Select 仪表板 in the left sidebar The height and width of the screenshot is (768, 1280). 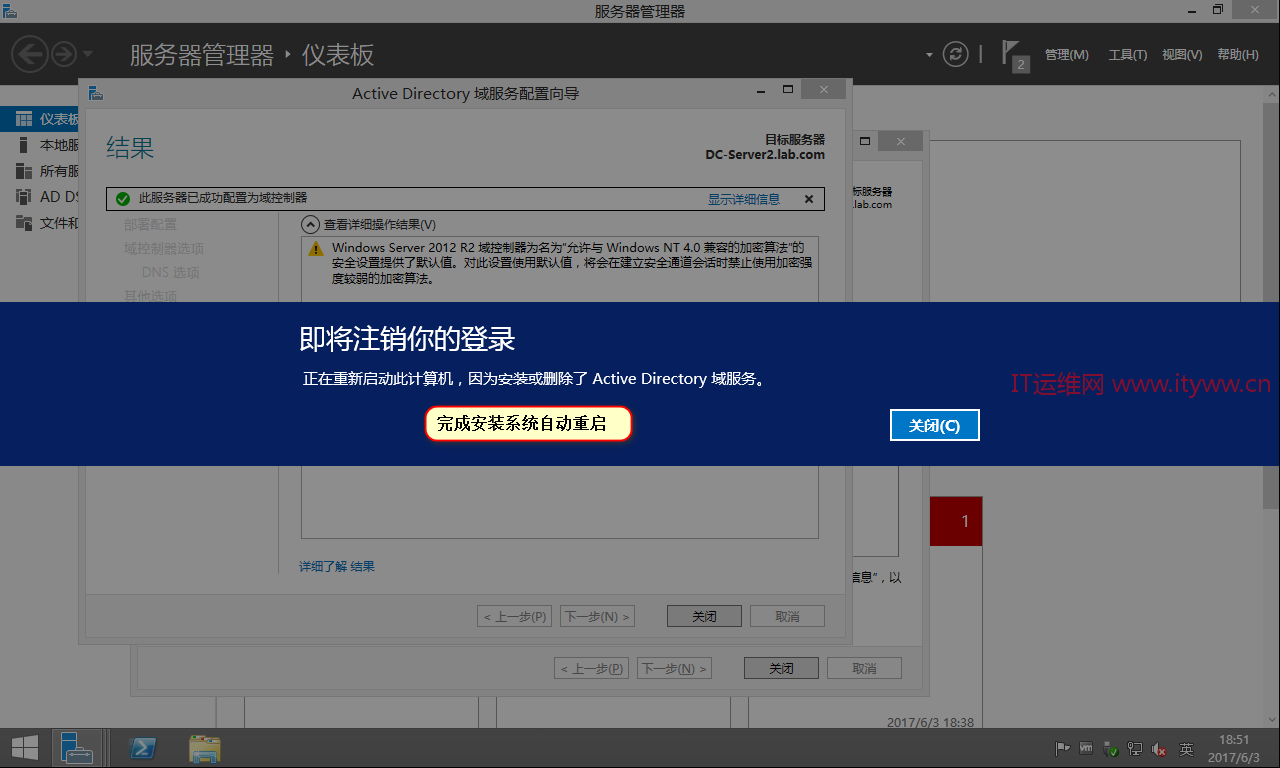pyautogui.click(x=40, y=119)
